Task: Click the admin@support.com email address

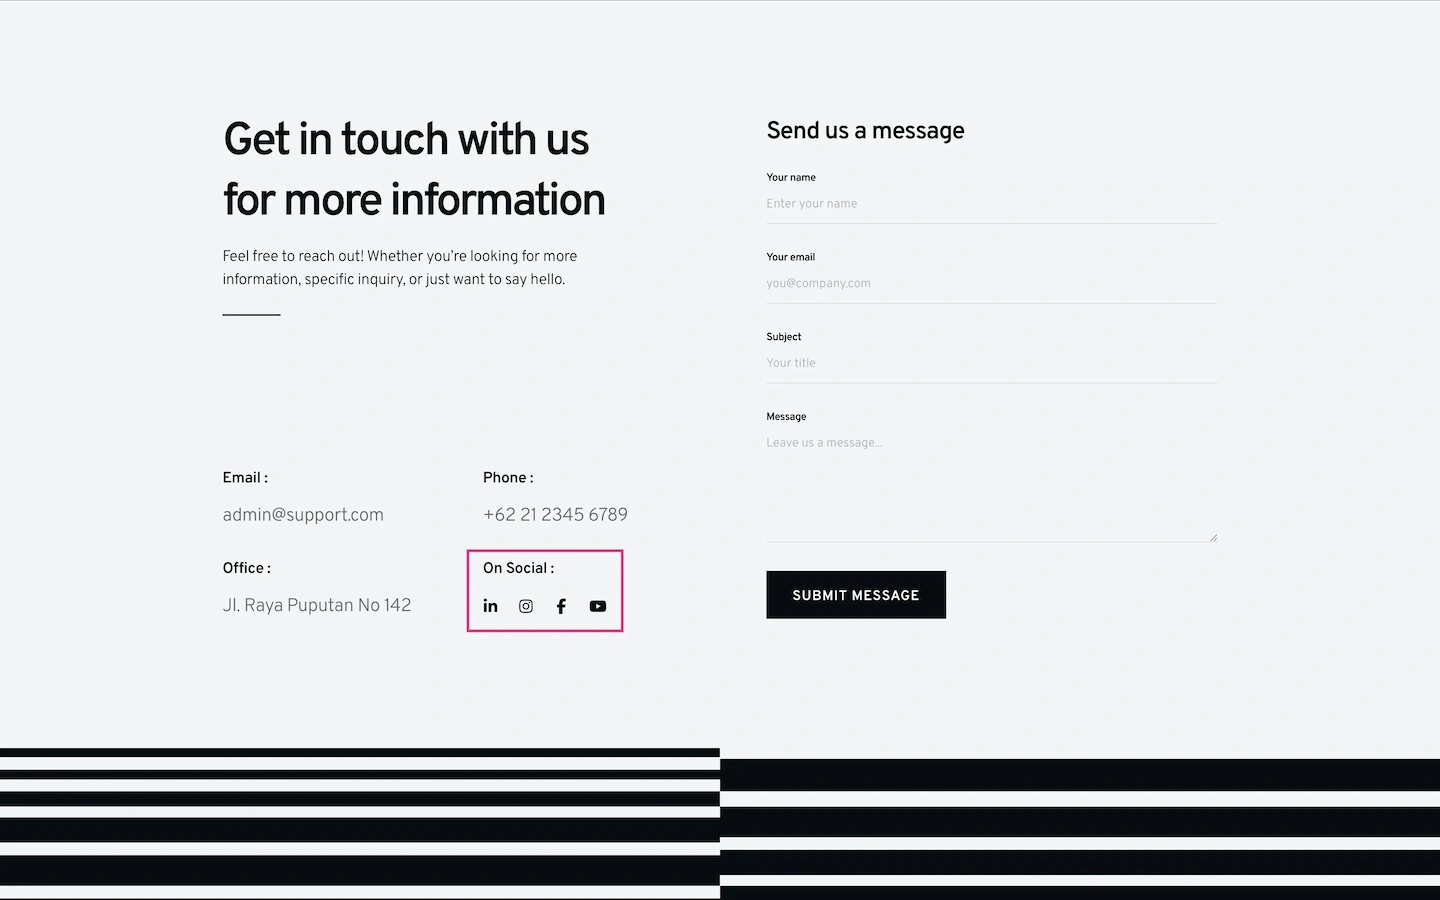Action: point(303,515)
